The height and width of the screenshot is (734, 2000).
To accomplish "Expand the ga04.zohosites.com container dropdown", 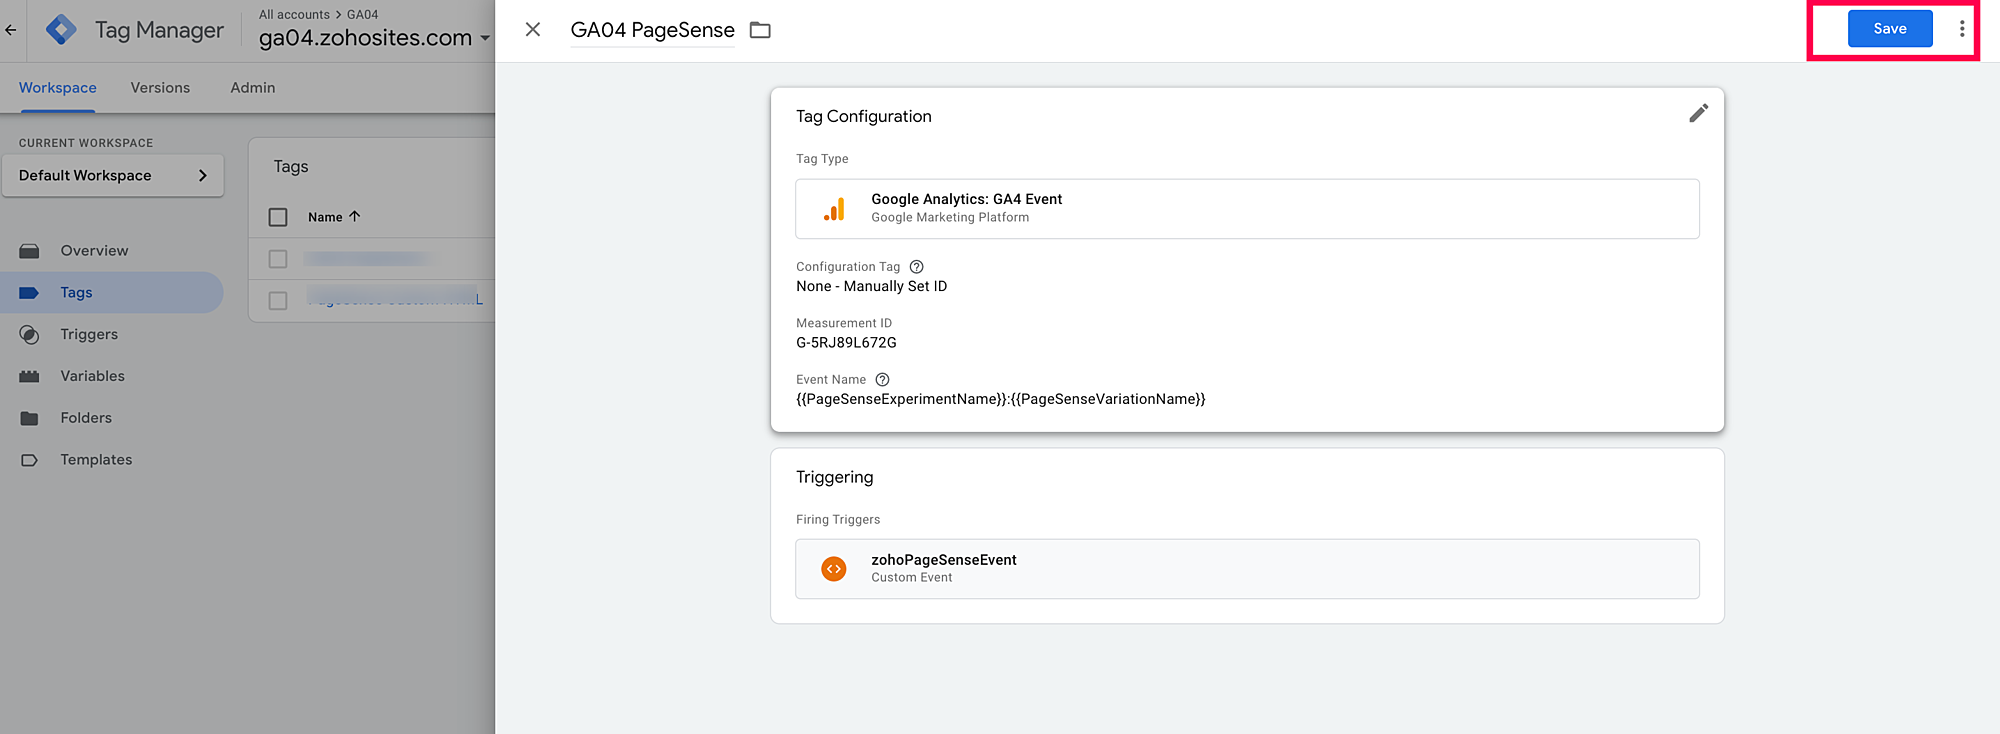I will pyautogui.click(x=485, y=38).
